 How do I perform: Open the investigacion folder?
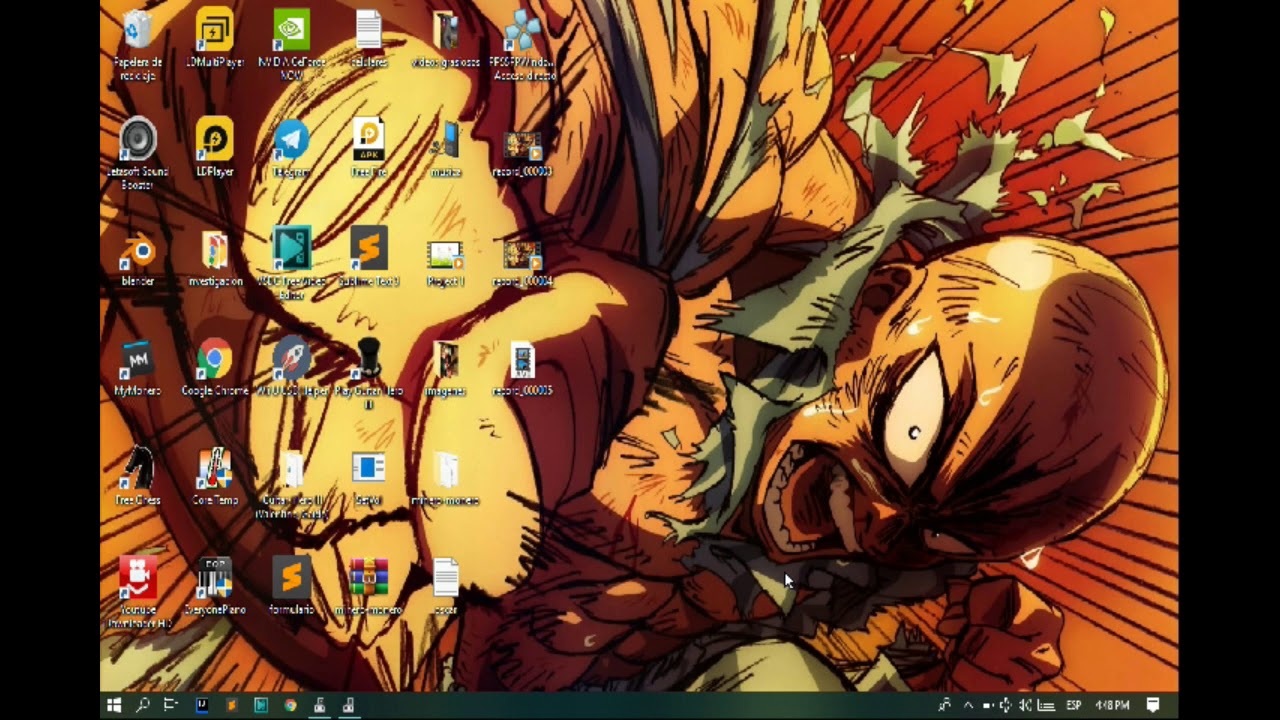click(215, 258)
